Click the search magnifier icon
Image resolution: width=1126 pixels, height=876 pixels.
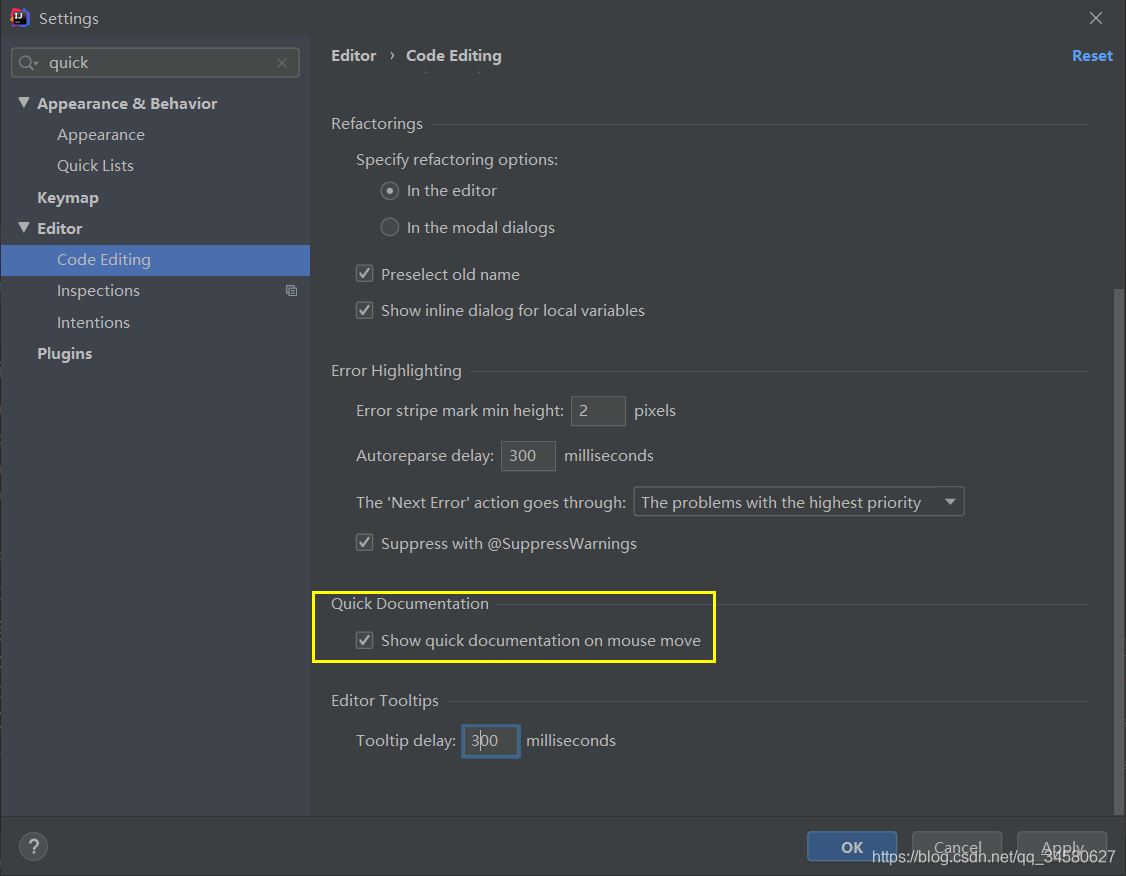(29, 63)
